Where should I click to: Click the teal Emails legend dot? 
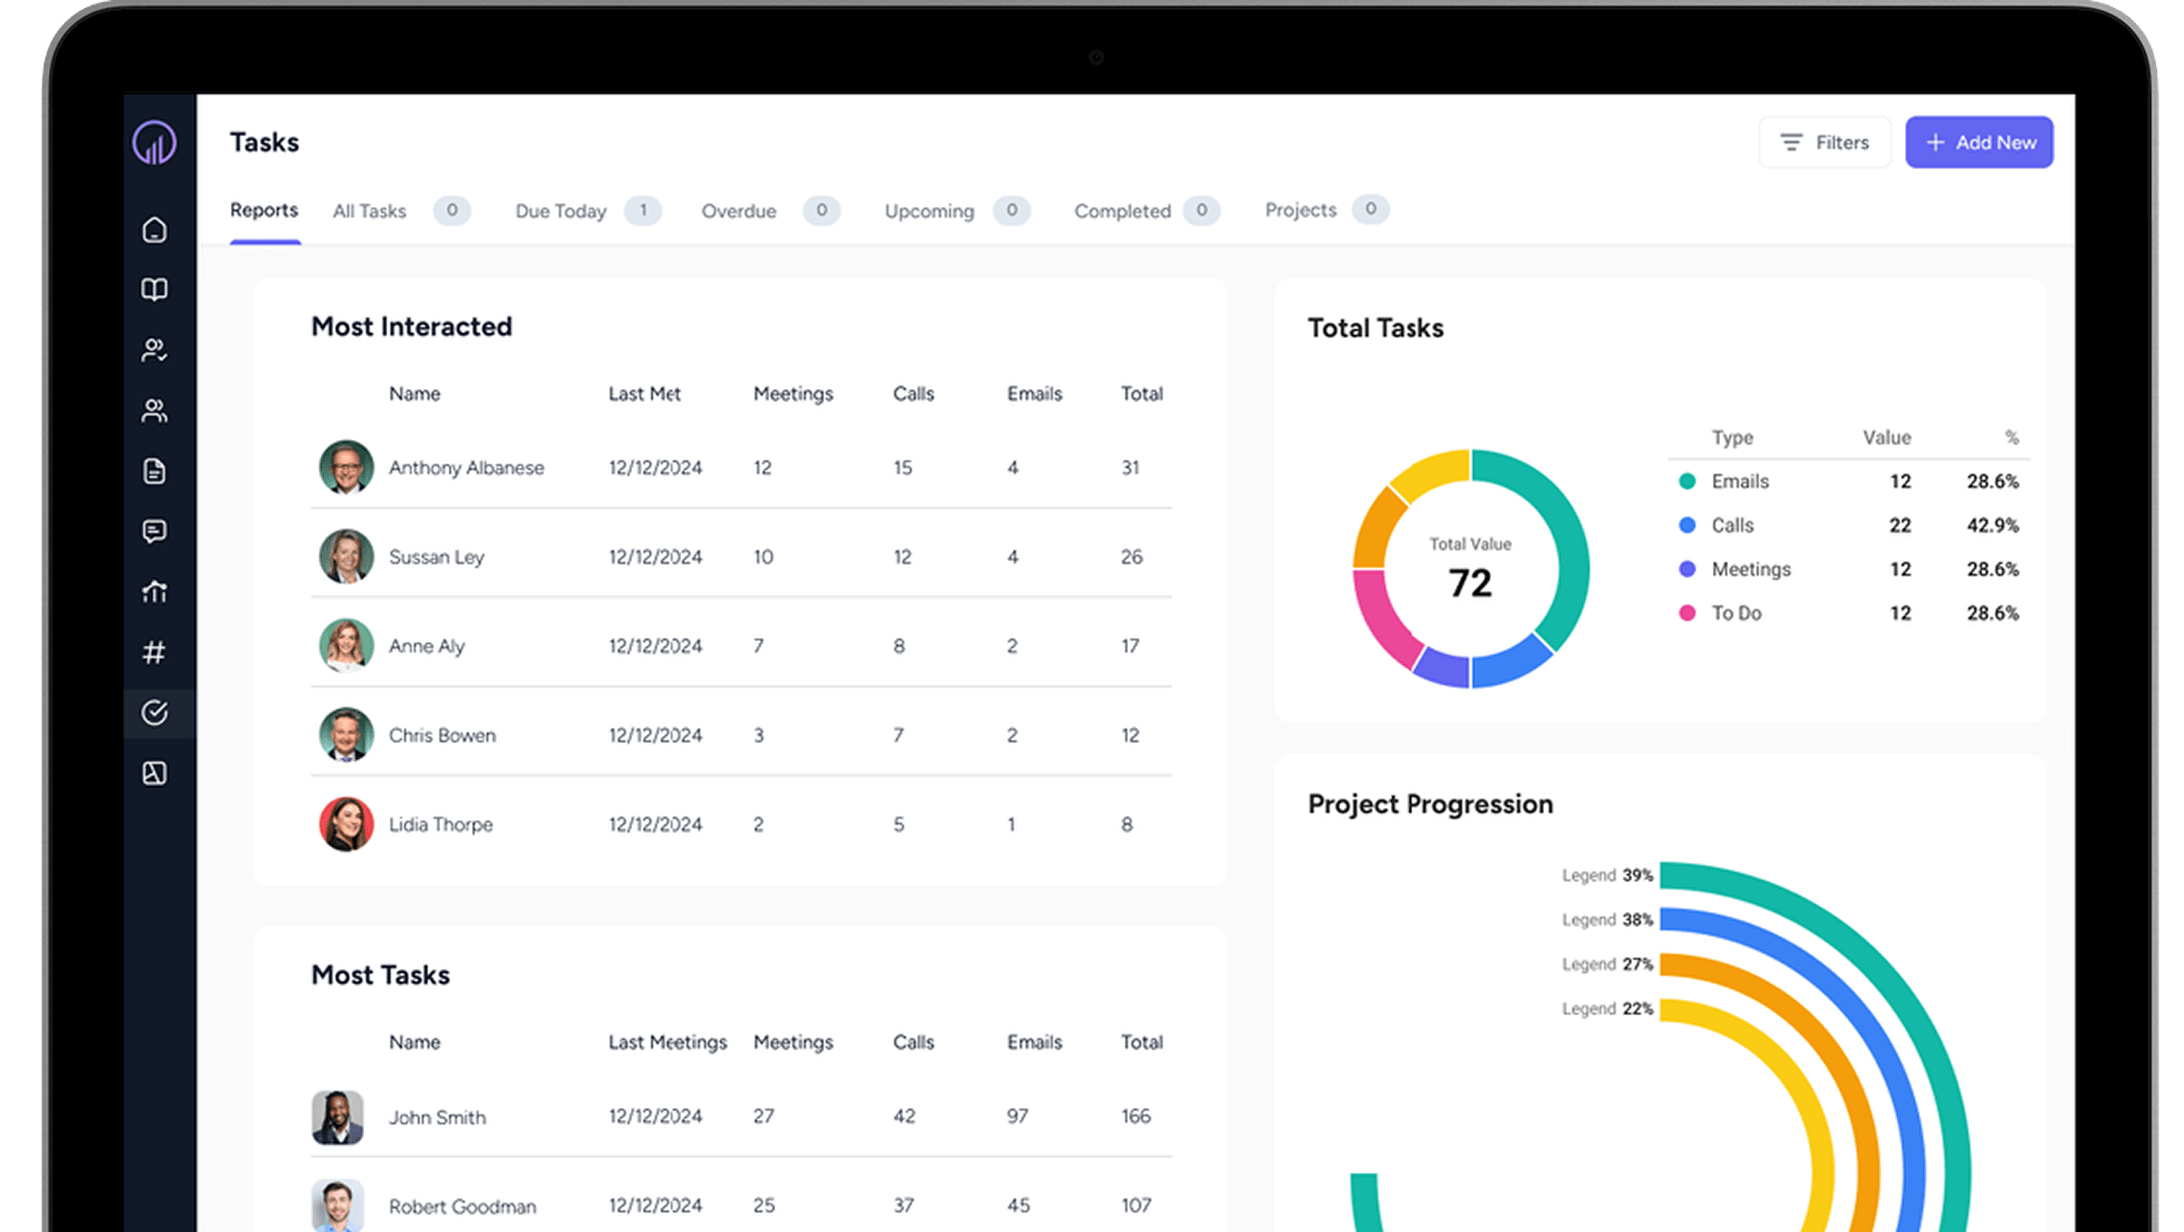[x=1687, y=481]
